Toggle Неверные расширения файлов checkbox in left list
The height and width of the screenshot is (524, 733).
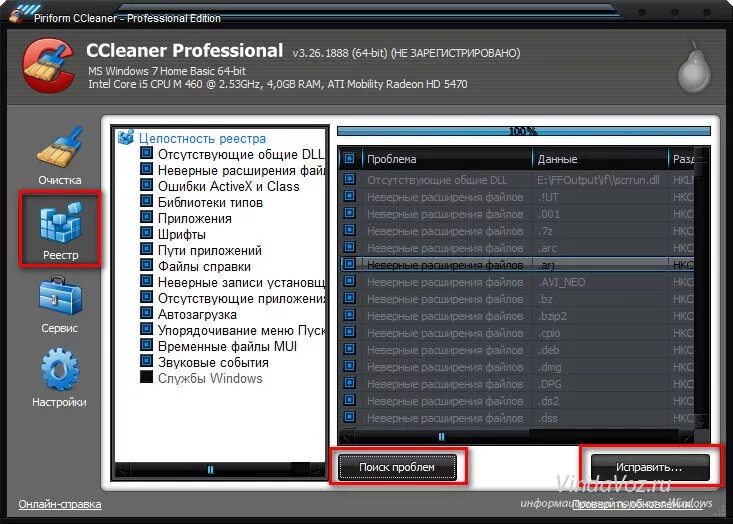pos(146,169)
